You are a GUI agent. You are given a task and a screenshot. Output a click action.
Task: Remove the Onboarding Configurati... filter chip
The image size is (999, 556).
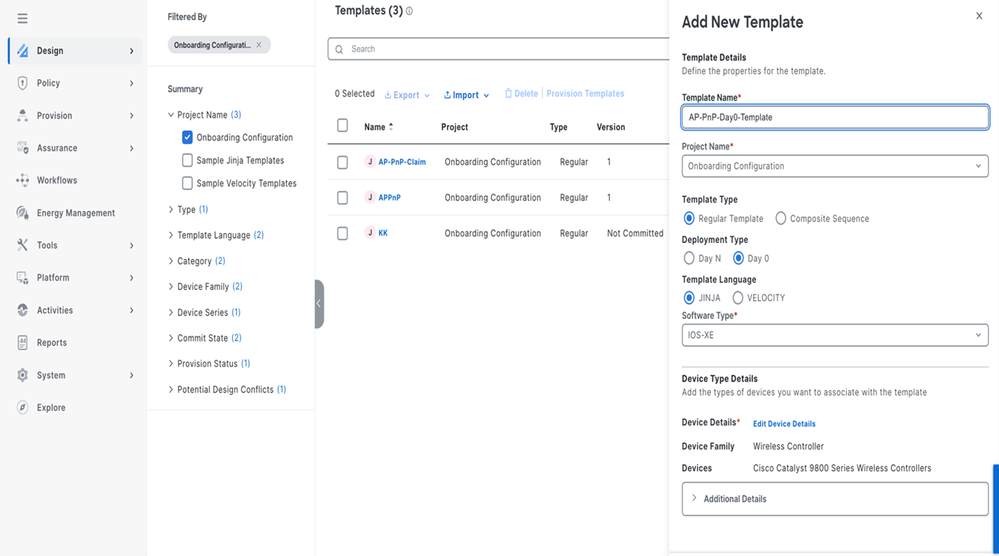(259, 45)
